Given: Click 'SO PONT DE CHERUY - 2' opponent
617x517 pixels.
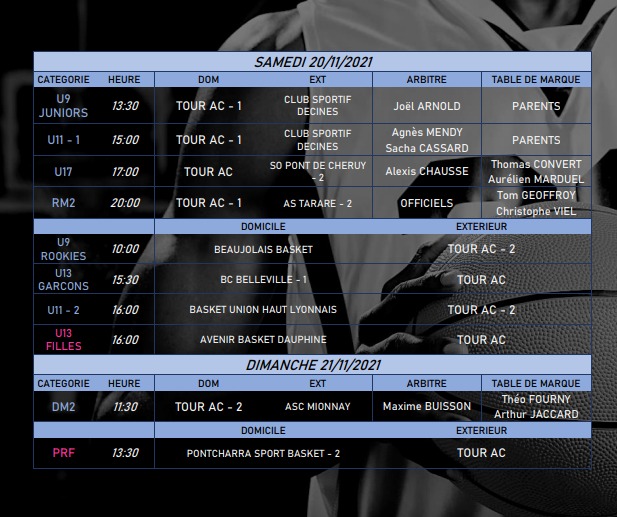Looking at the screenshot, I should click(x=318, y=172).
